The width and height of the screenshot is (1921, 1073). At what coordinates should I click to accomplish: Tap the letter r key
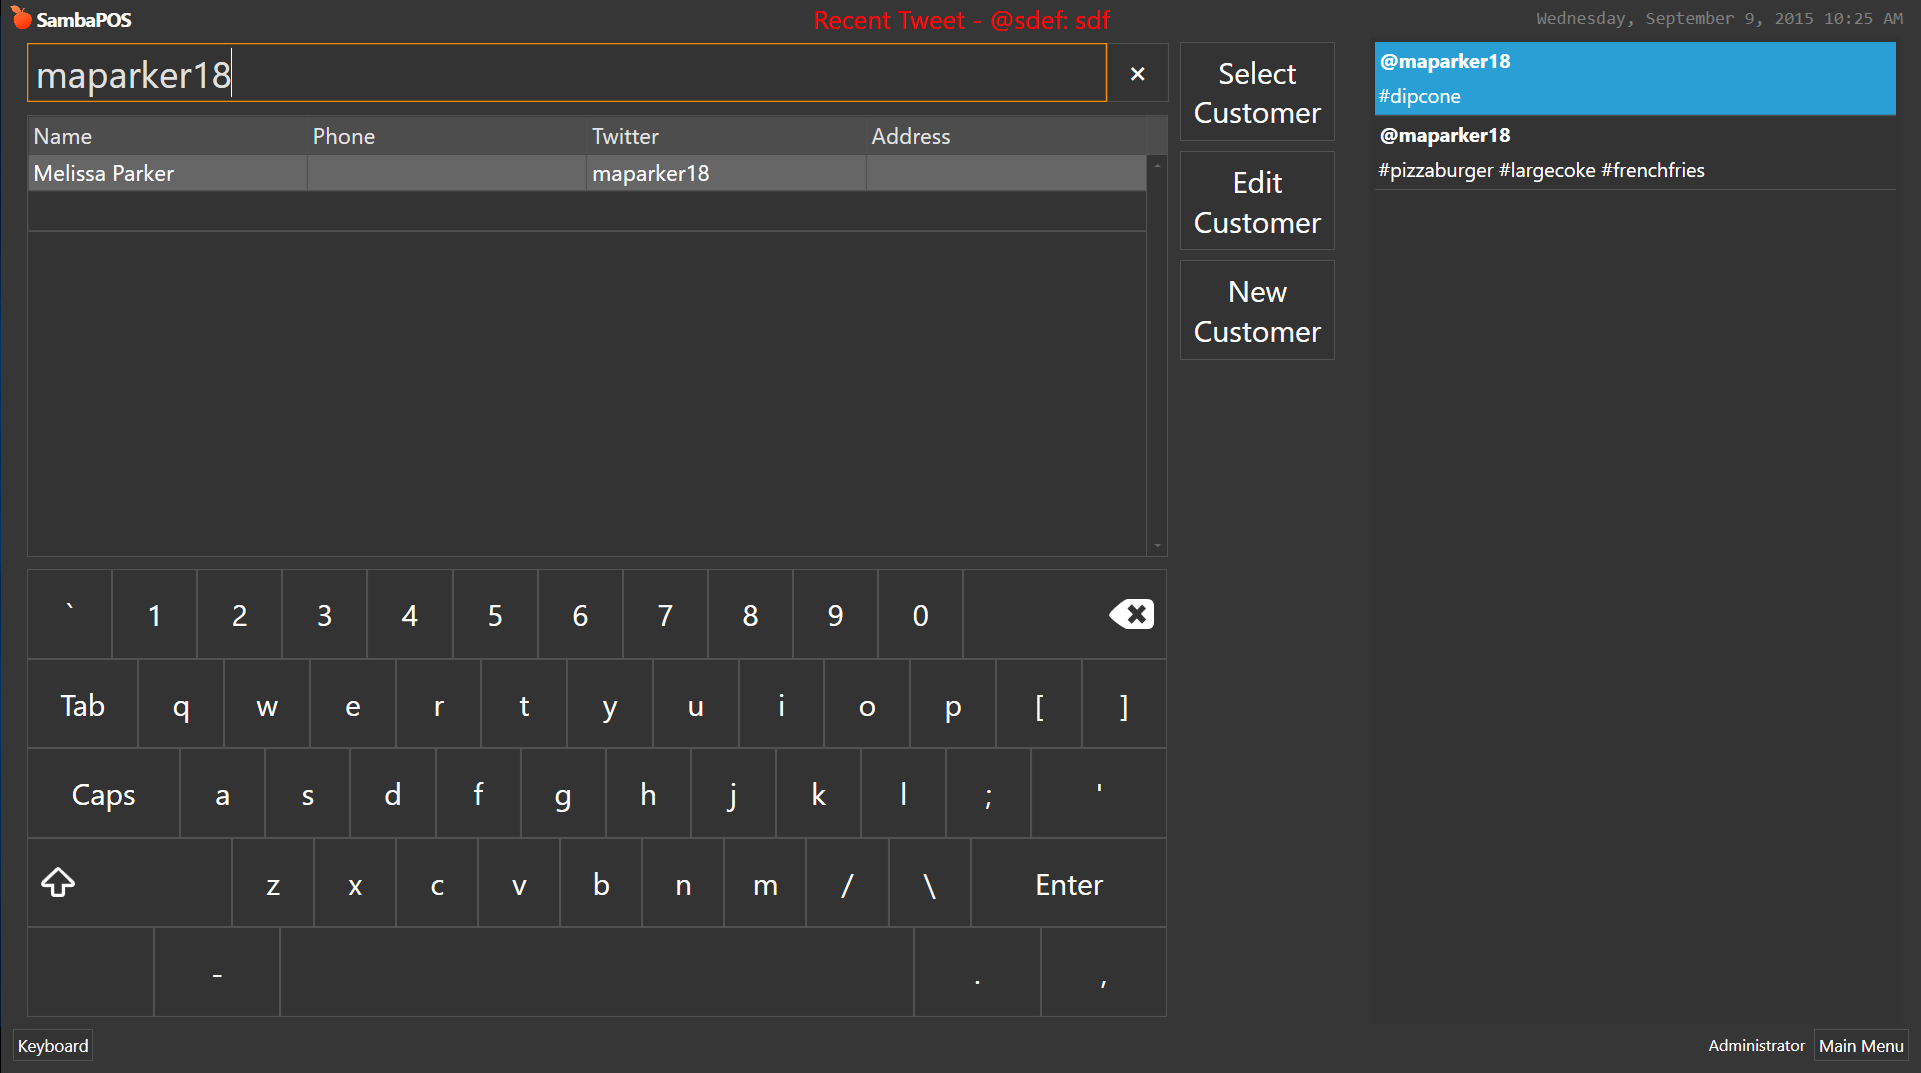click(x=438, y=705)
